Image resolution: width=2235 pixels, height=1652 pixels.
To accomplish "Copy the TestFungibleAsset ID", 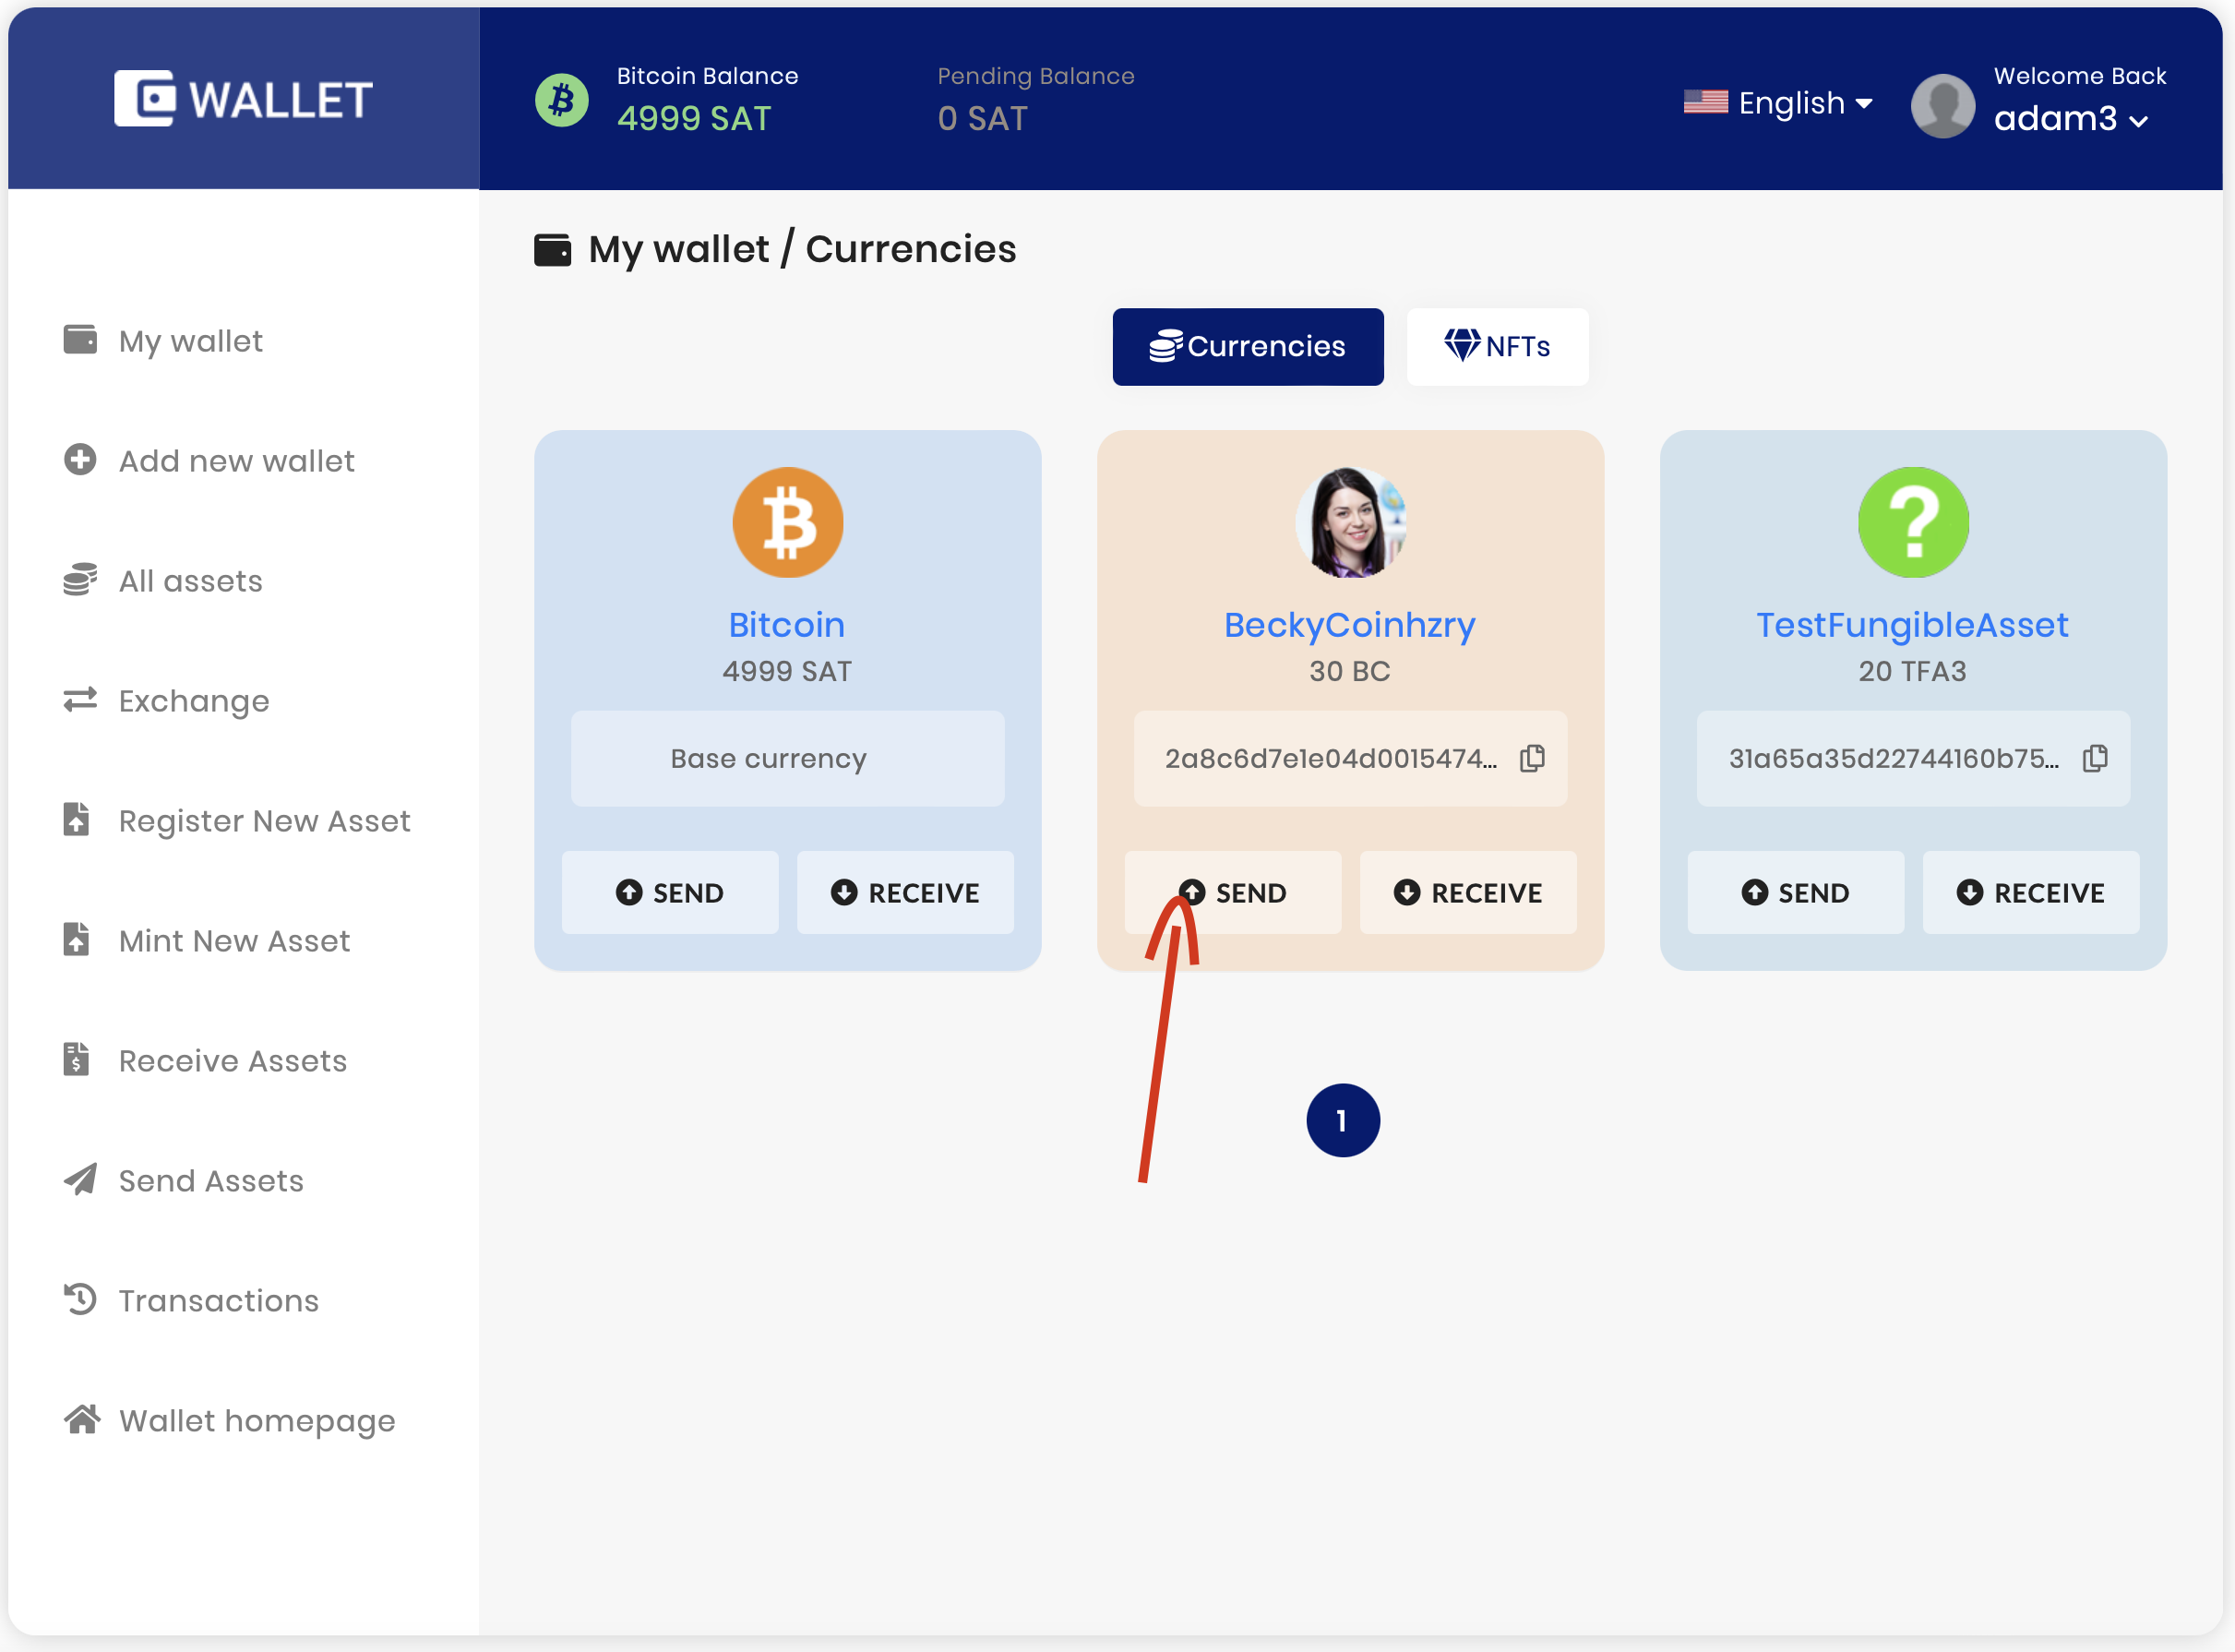I will point(2095,758).
